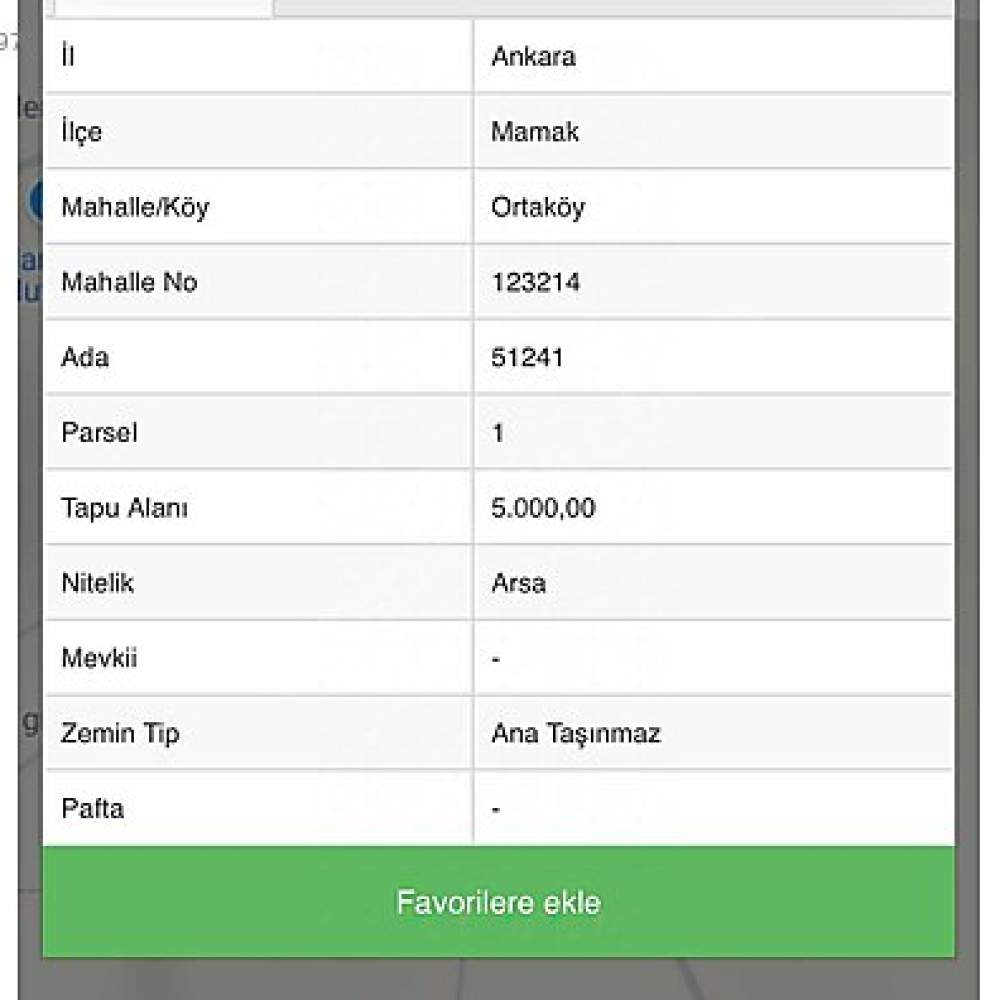Click the Mamak district value
The height and width of the screenshot is (1000, 1000).
(534, 132)
